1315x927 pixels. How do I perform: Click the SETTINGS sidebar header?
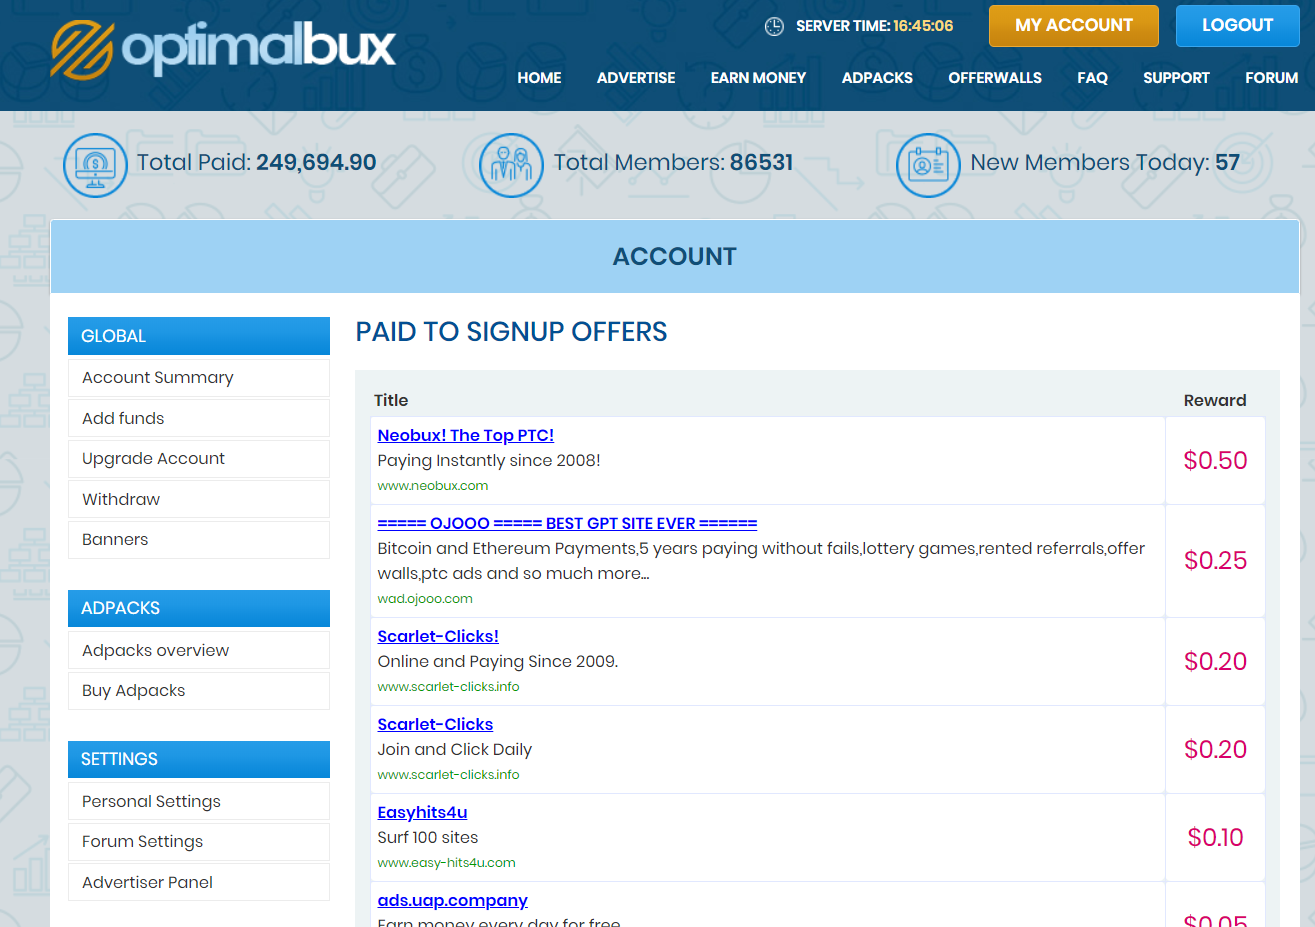point(199,759)
